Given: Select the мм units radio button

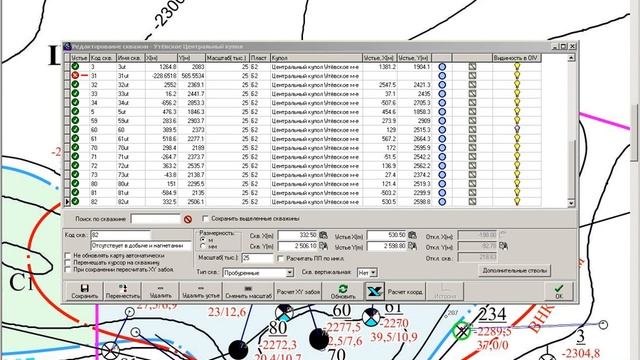Looking at the screenshot, I should pos(203,247).
